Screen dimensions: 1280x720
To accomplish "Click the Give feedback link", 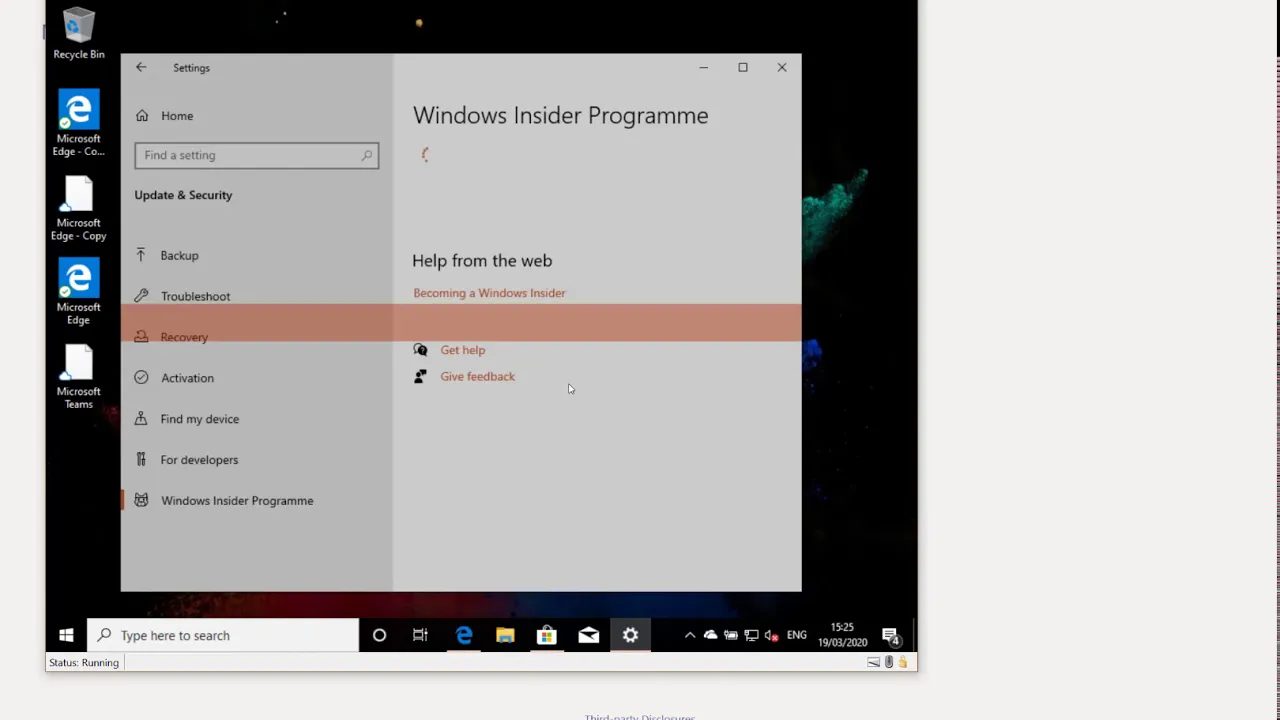I will (477, 376).
